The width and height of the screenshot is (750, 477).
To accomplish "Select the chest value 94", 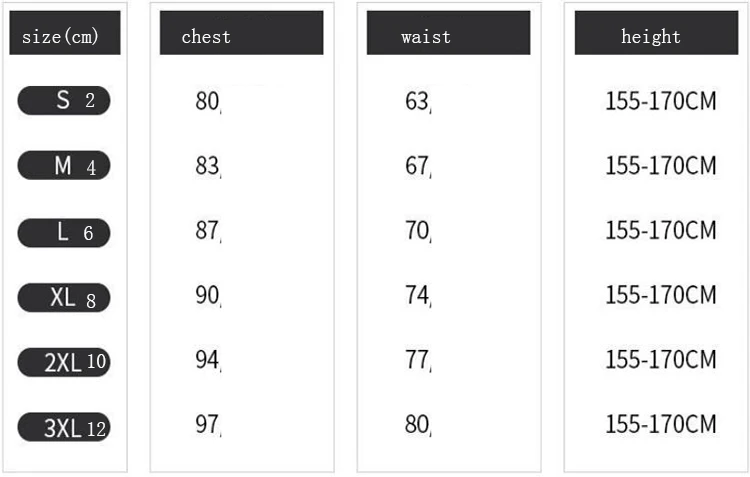I will [207, 360].
